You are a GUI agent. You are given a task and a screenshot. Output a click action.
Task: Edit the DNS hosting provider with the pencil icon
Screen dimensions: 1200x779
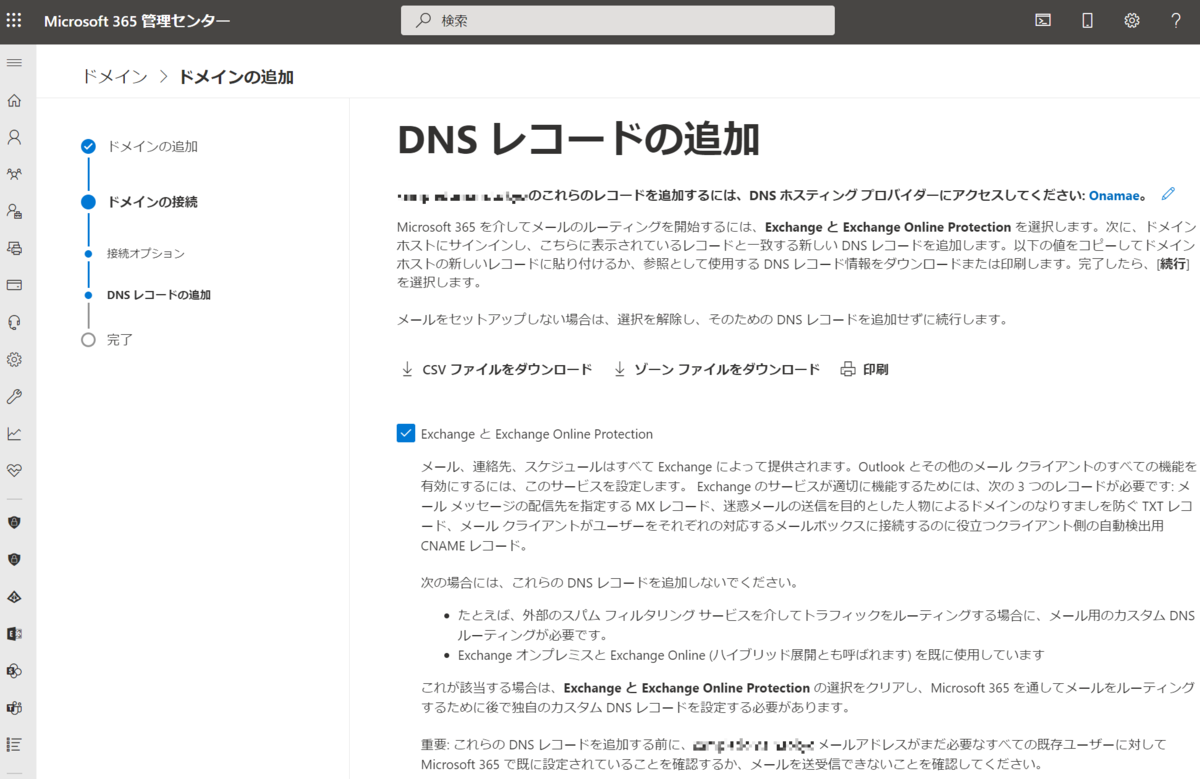(1168, 194)
